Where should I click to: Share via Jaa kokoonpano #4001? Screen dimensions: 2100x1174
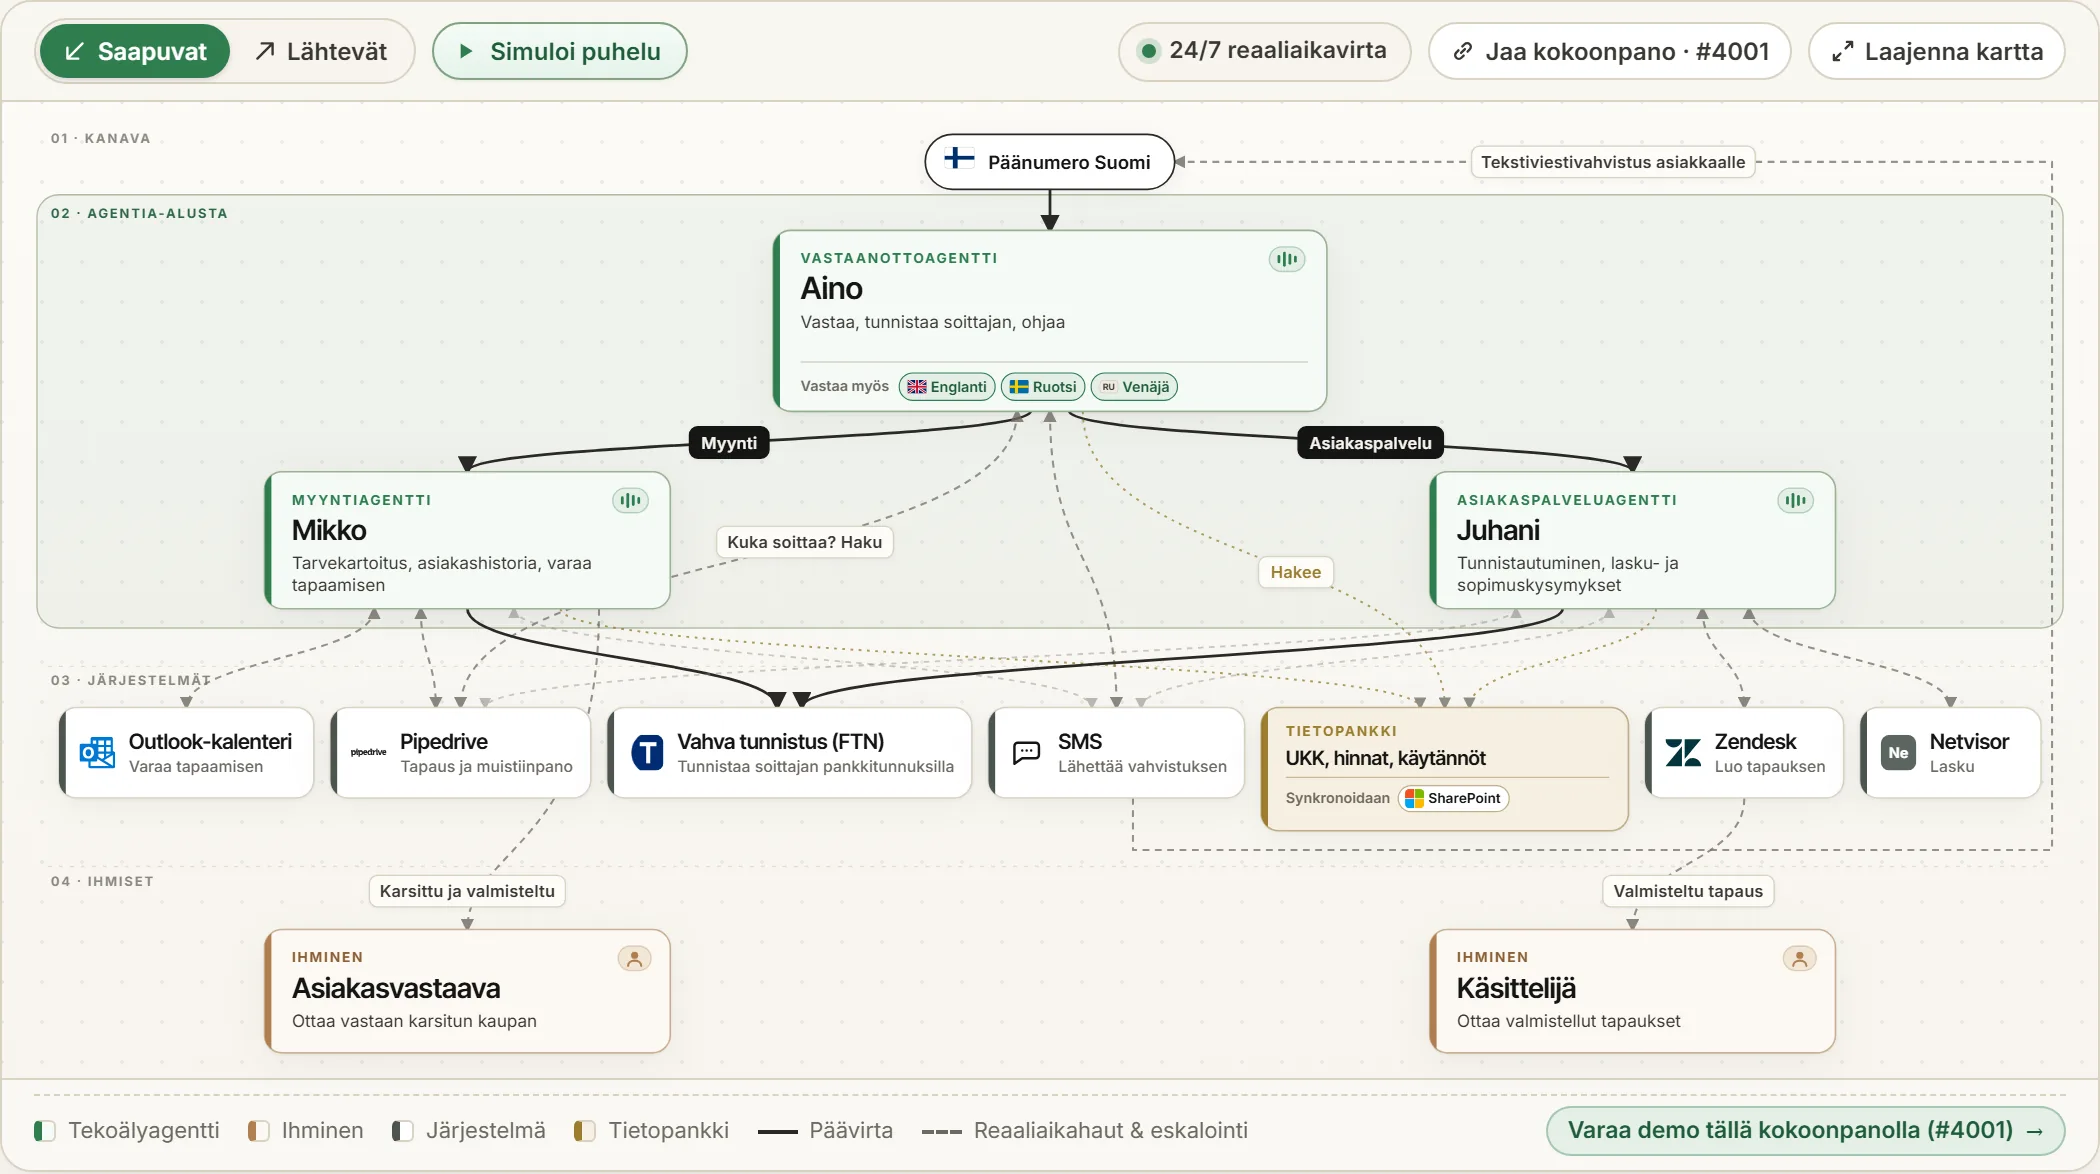[x=1609, y=51]
